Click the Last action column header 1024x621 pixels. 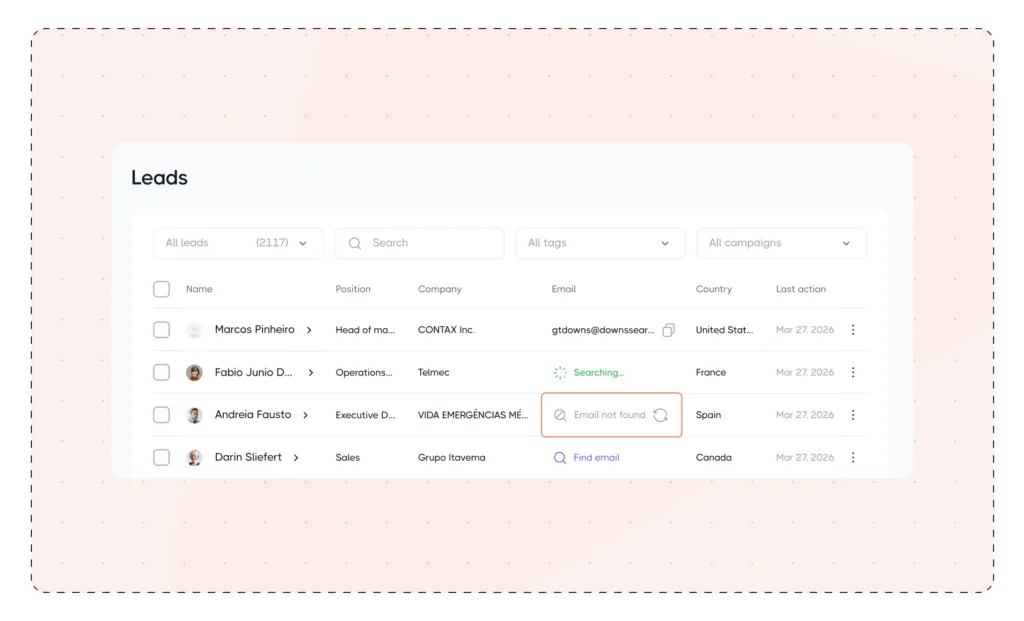[x=801, y=289]
